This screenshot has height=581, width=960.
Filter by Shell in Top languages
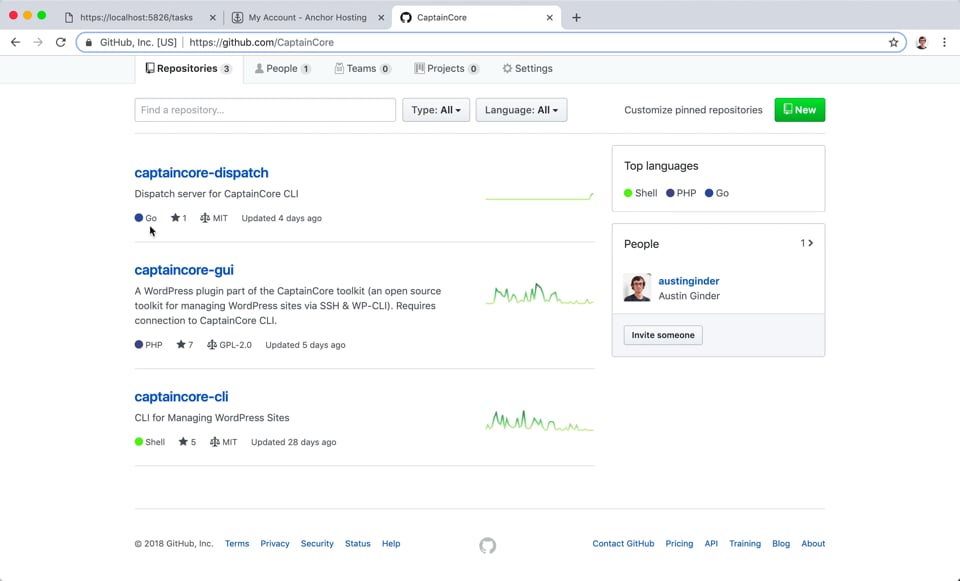click(640, 193)
